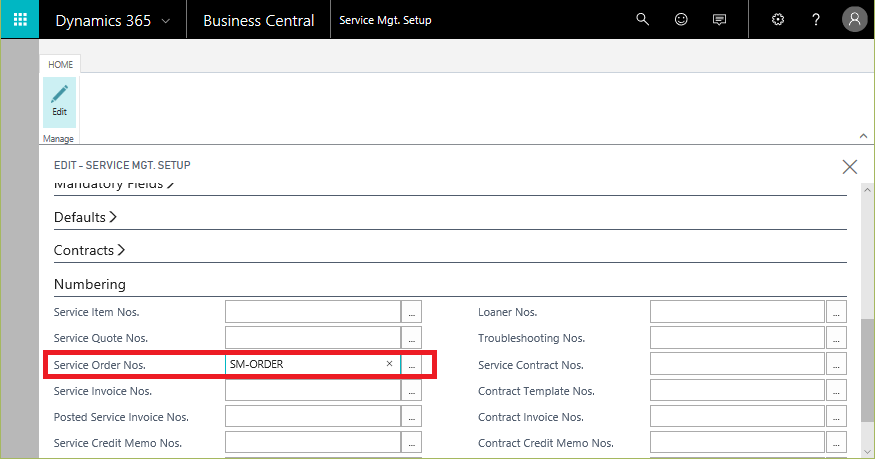Close the Service Mgt. Setup page
875x459 pixels.
click(849, 166)
